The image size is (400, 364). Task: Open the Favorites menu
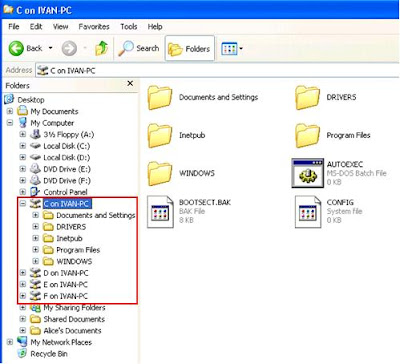[x=94, y=27]
